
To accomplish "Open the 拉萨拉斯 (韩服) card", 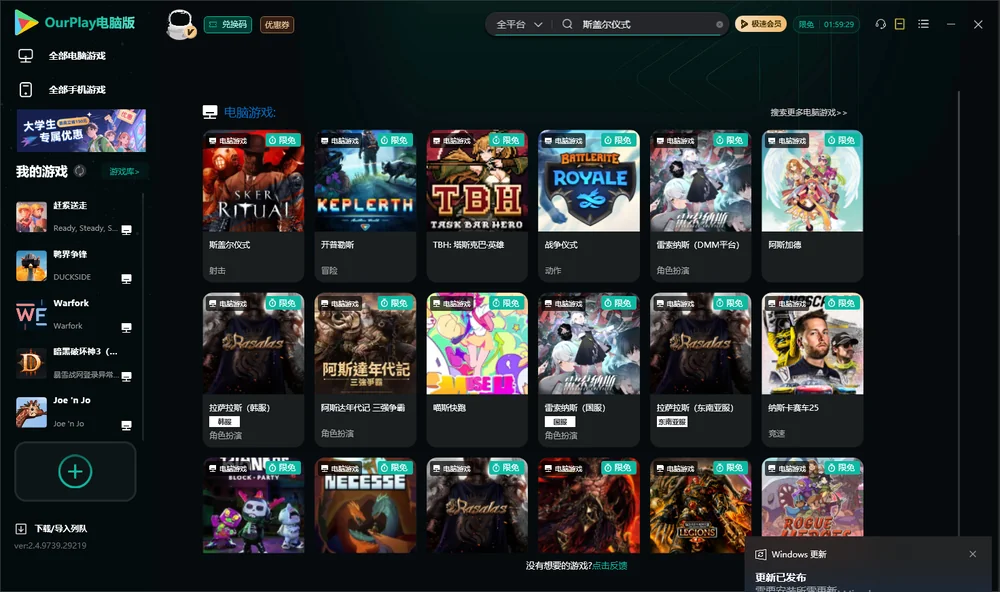I will pyautogui.click(x=253, y=369).
